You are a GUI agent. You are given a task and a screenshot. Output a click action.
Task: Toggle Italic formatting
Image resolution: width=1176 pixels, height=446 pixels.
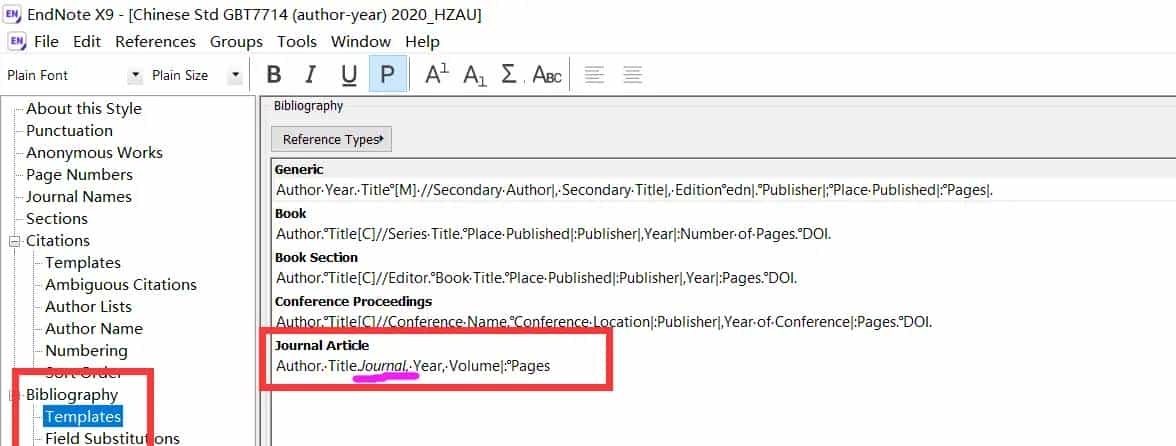(310, 74)
